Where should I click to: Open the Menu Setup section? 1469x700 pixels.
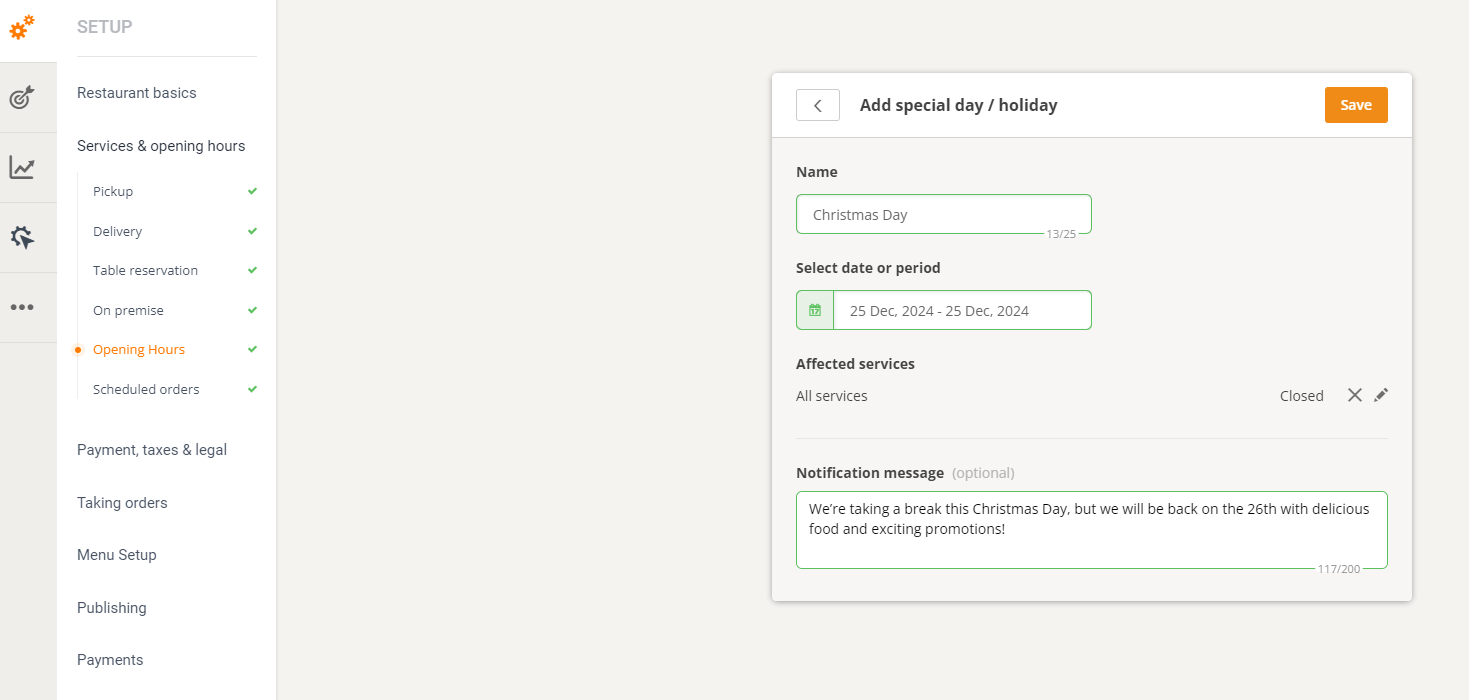coord(117,555)
